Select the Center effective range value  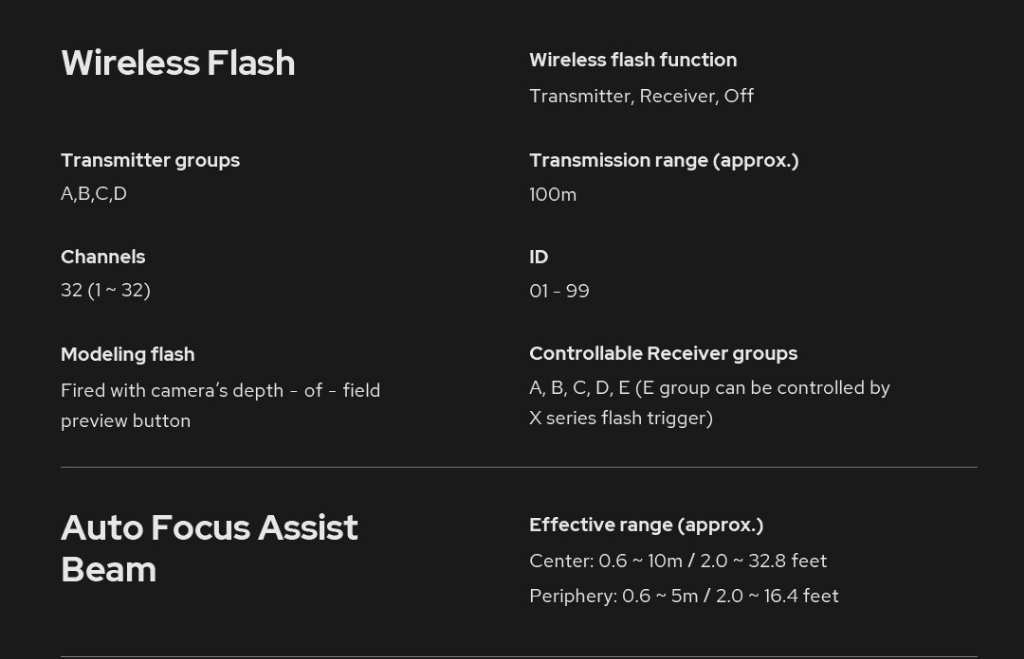678,561
